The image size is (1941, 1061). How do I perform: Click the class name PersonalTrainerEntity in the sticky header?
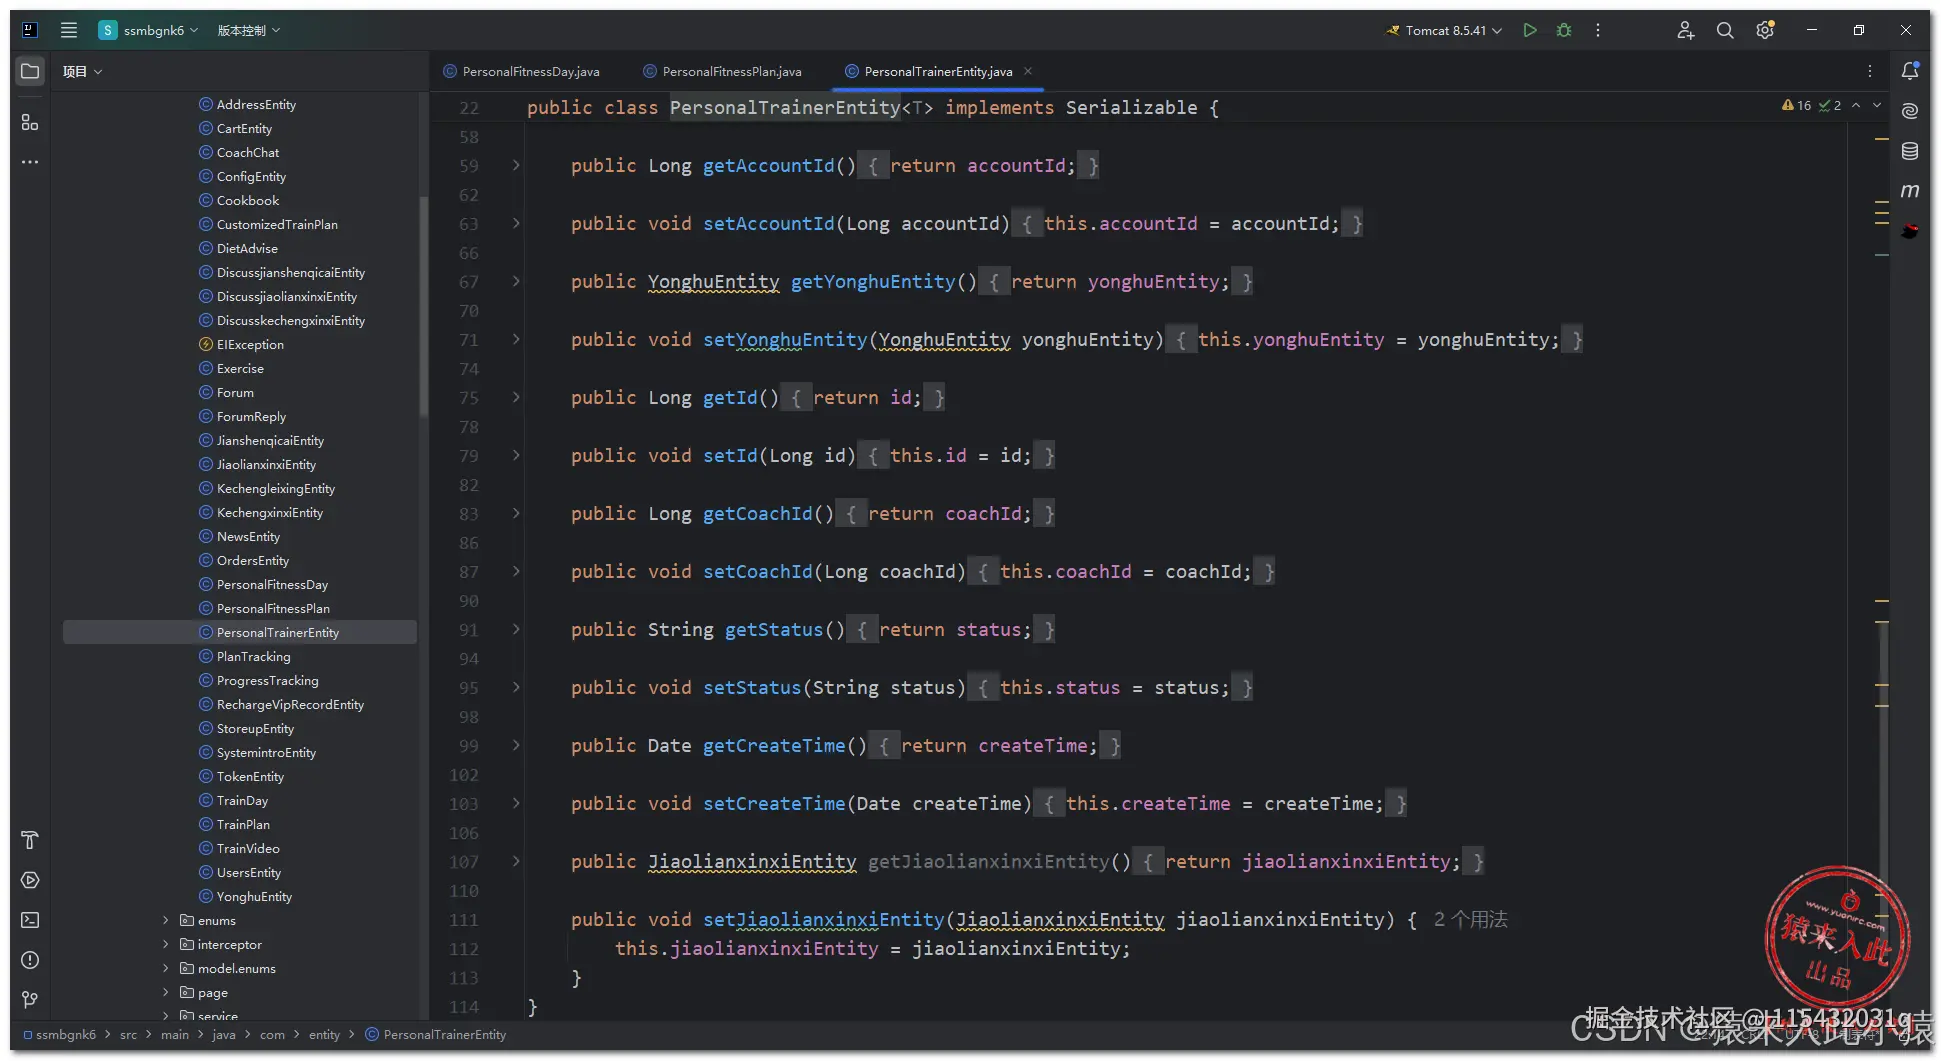(785, 107)
